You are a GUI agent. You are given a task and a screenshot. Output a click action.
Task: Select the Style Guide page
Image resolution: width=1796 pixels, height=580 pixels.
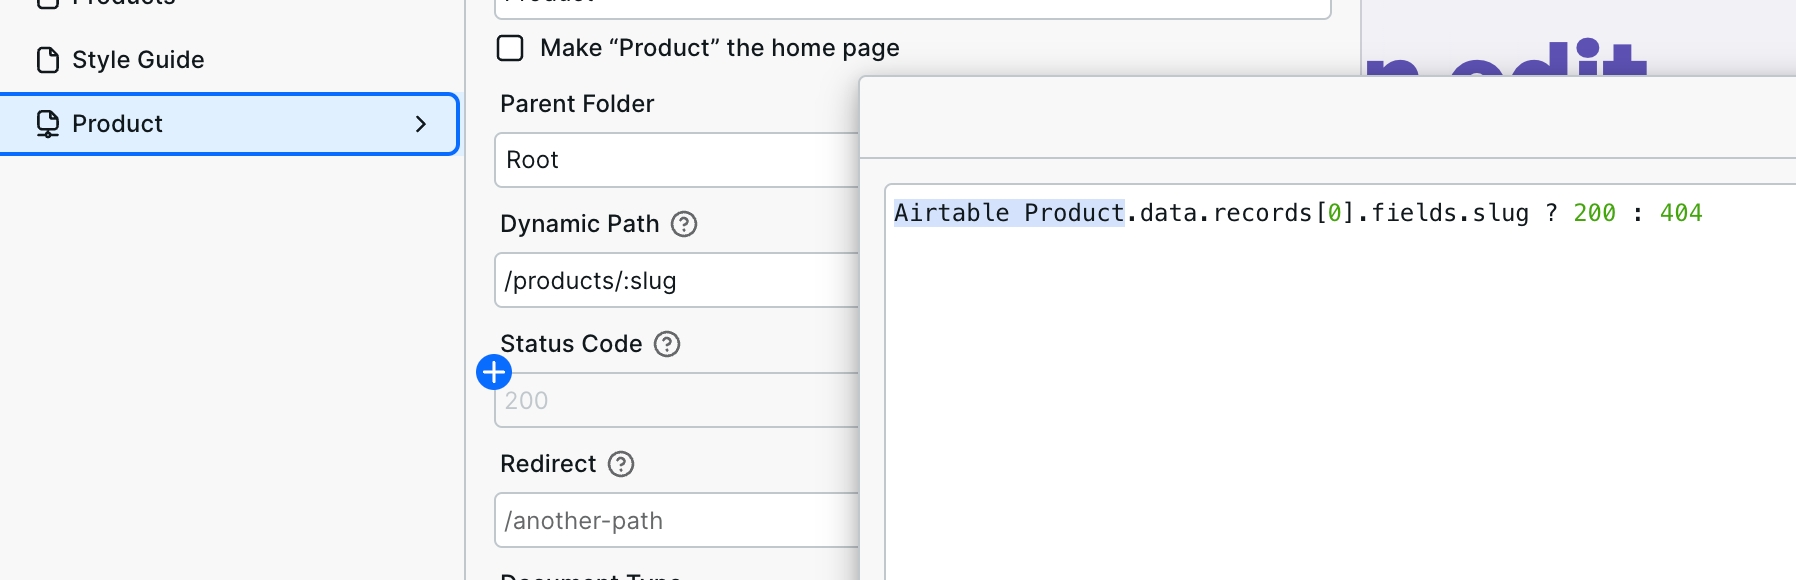click(230, 60)
